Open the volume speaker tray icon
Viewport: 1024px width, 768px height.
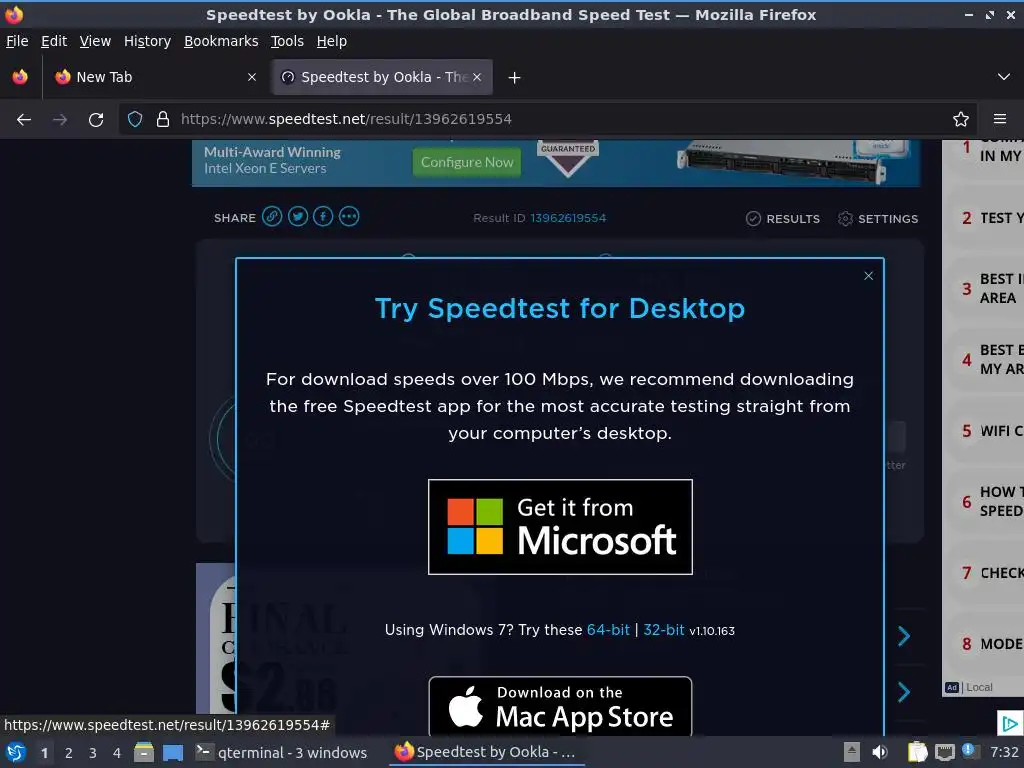pos(880,752)
